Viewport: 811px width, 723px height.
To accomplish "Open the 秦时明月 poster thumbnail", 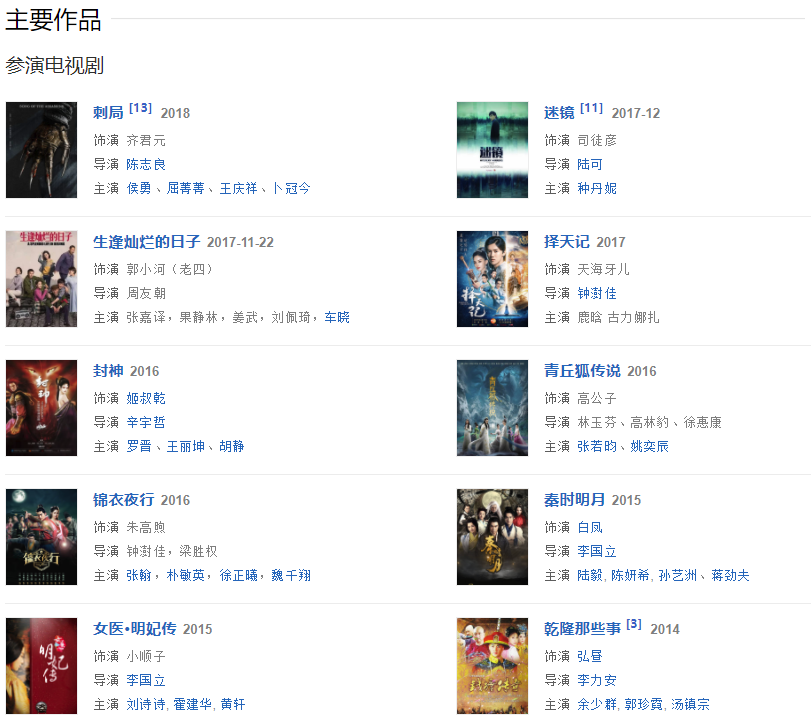I will tap(492, 537).
